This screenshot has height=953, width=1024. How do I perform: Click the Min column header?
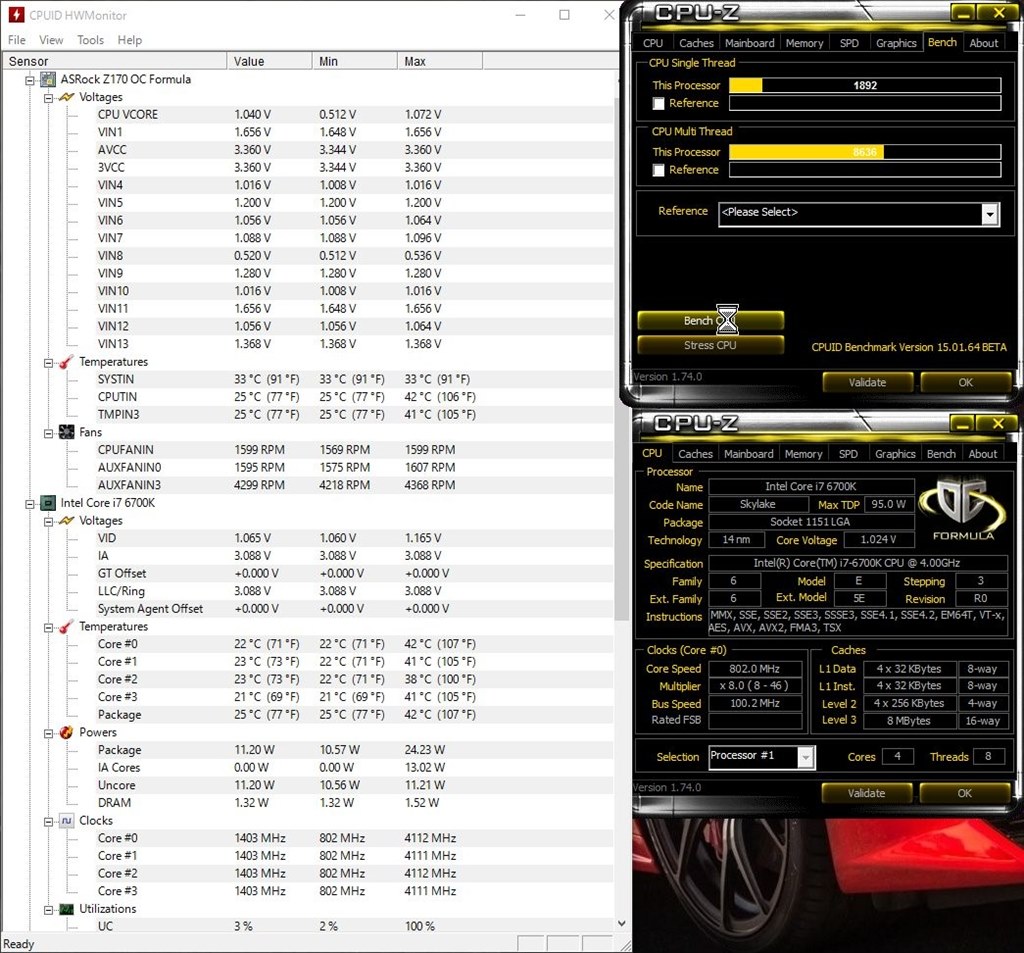(x=355, y=61)
